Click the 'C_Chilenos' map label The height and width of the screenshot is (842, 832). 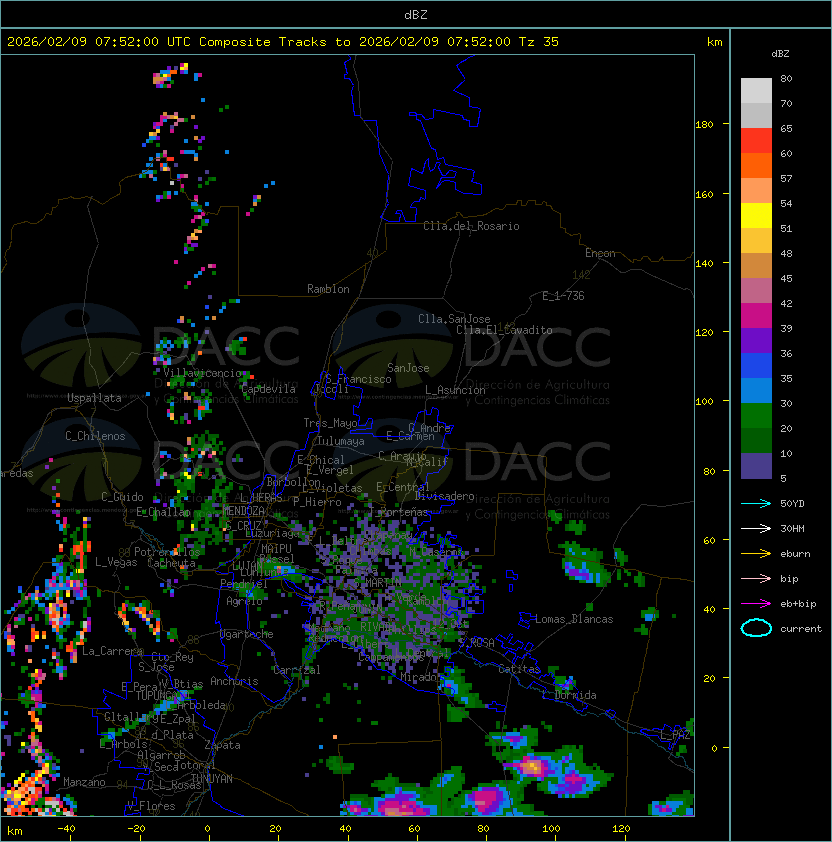click(x=95, y=436)
